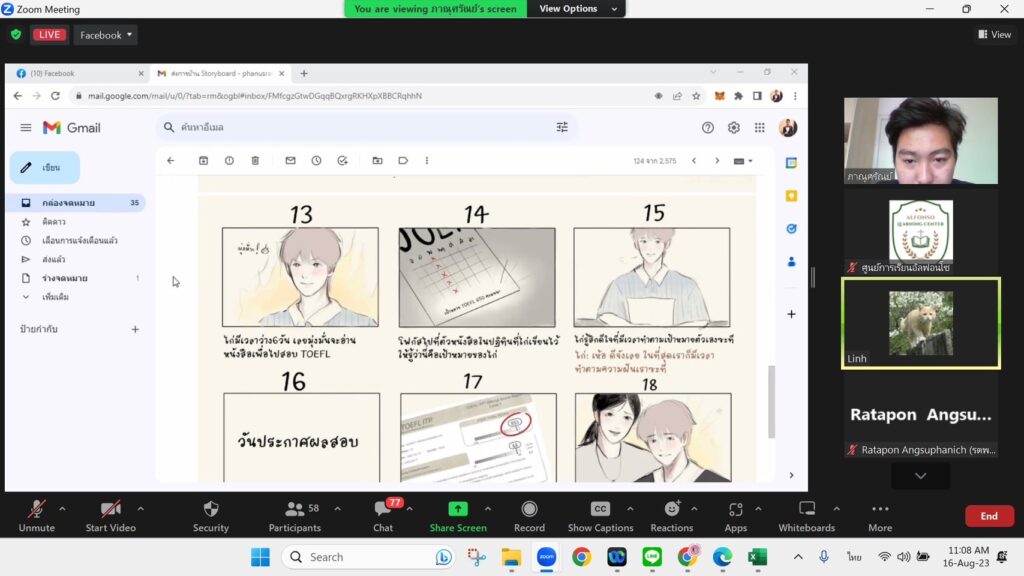Open the Chat panel
Viewport: 1024px width, 576px height.
click(383, 509)
